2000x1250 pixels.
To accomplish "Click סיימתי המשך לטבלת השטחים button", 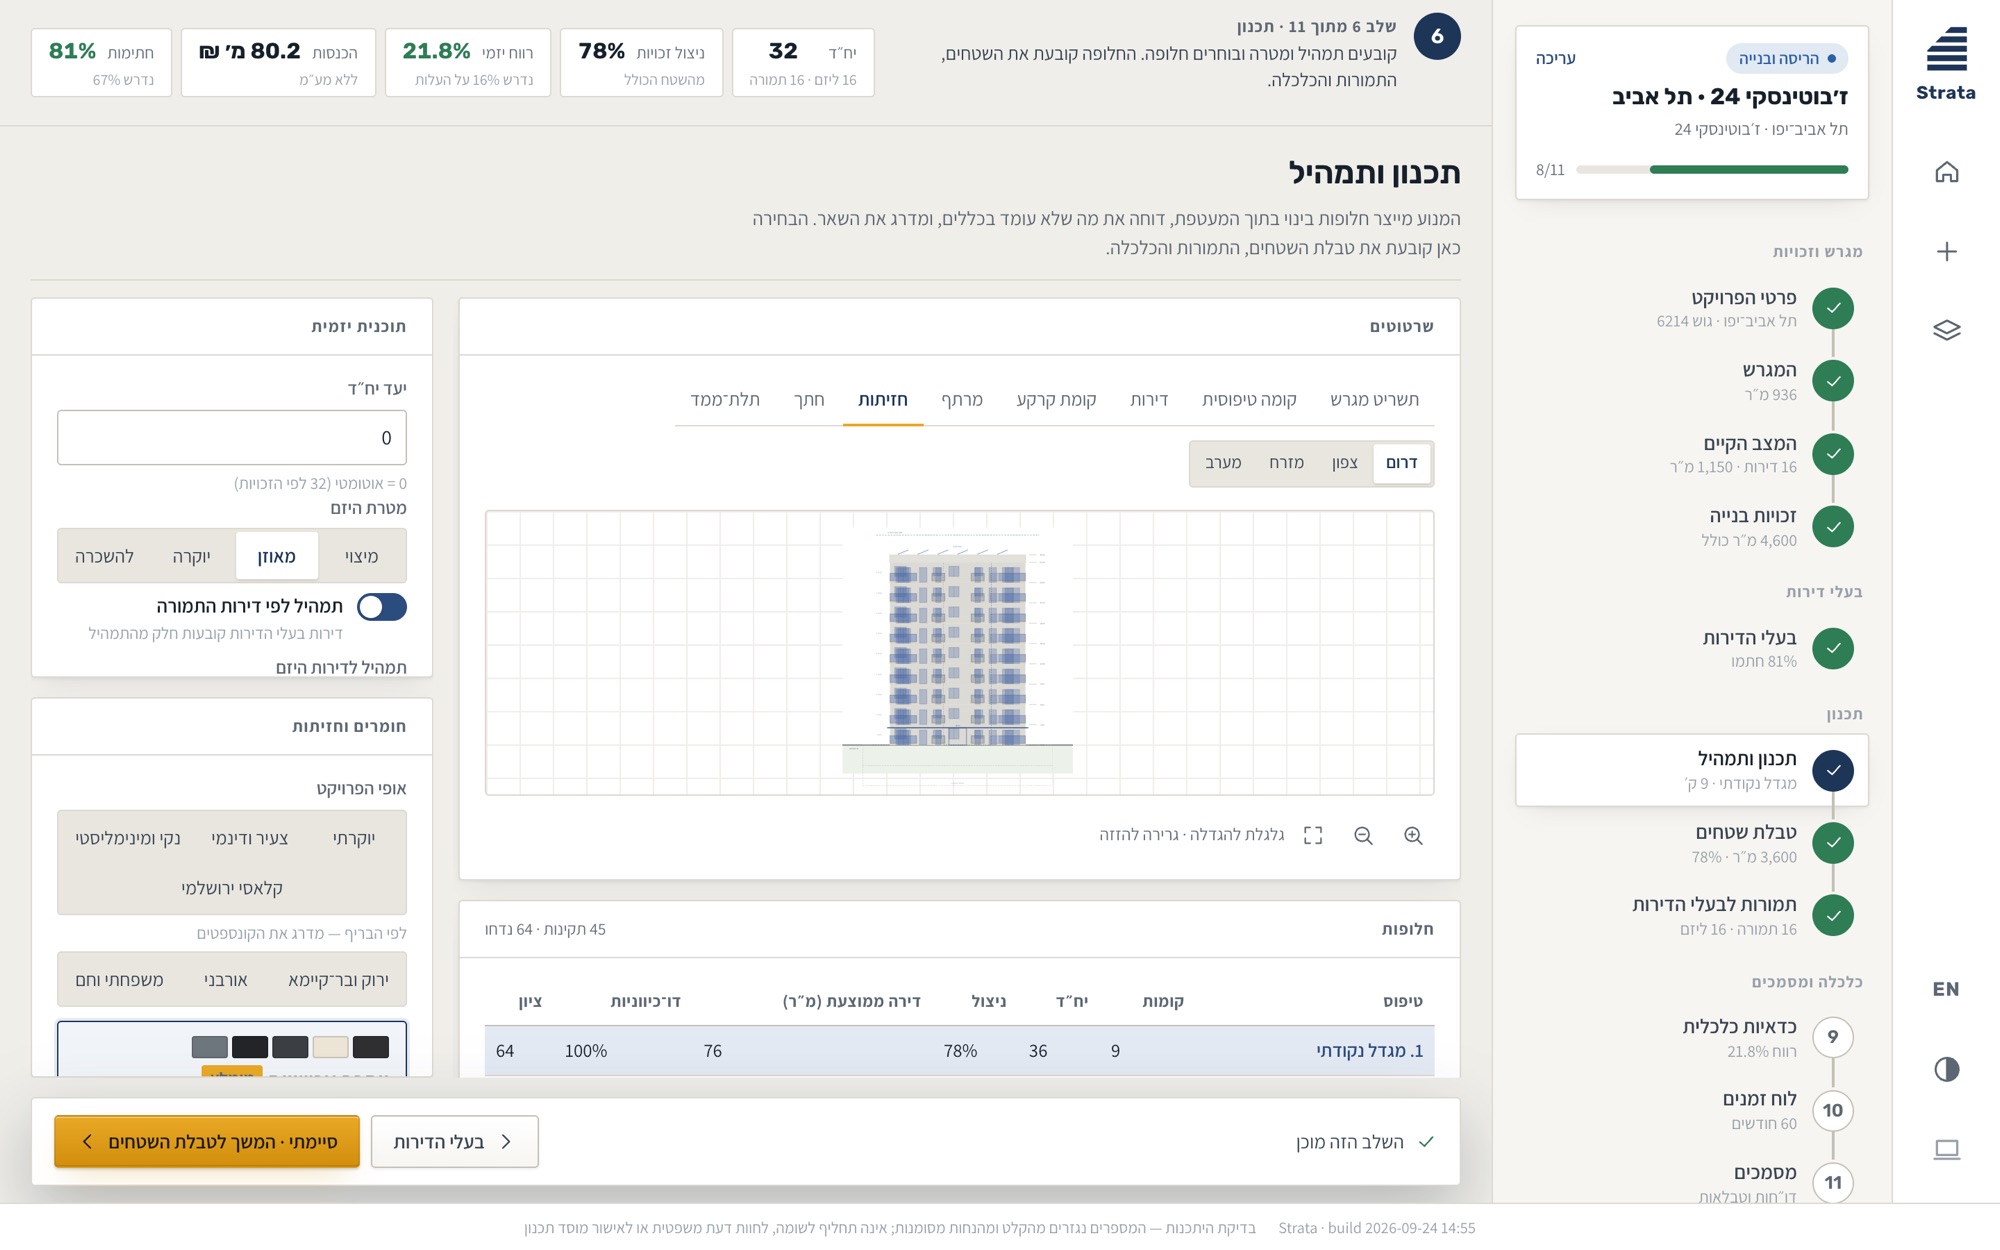I will [x=207, y=1141].
